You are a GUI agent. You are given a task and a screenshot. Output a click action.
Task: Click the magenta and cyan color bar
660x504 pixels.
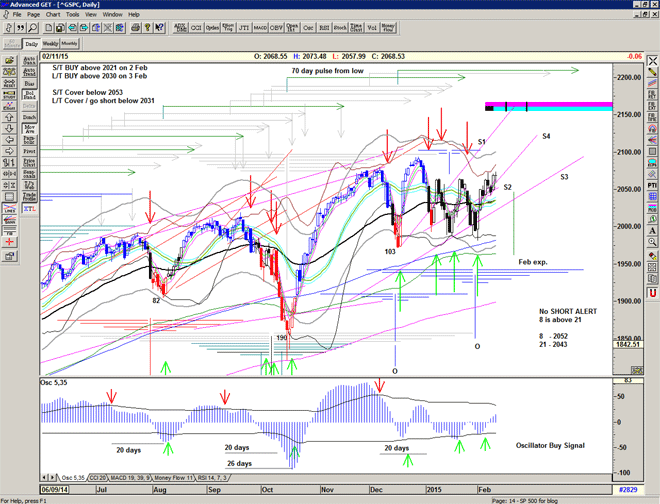click(549, 105)
